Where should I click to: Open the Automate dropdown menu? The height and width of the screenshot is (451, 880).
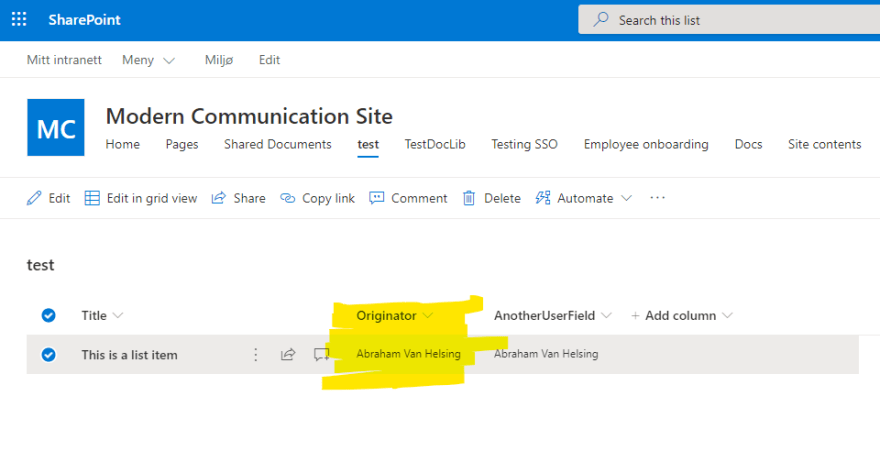click(x=584, y=198)
